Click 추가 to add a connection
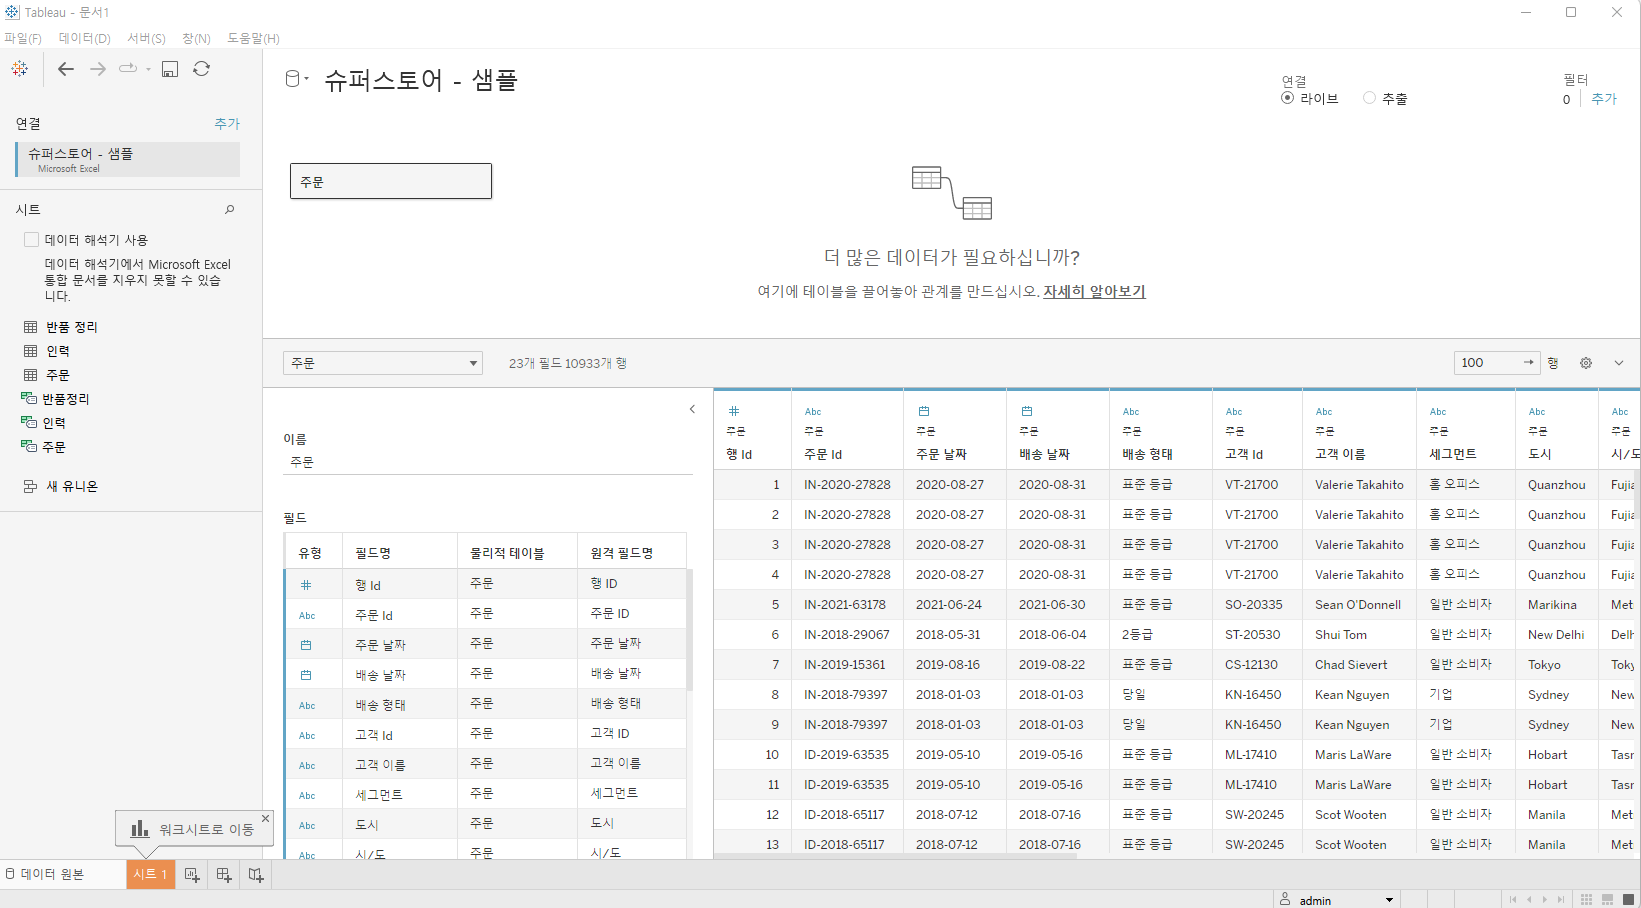Viewport: 1641px width, 908px height. point(227,123)
